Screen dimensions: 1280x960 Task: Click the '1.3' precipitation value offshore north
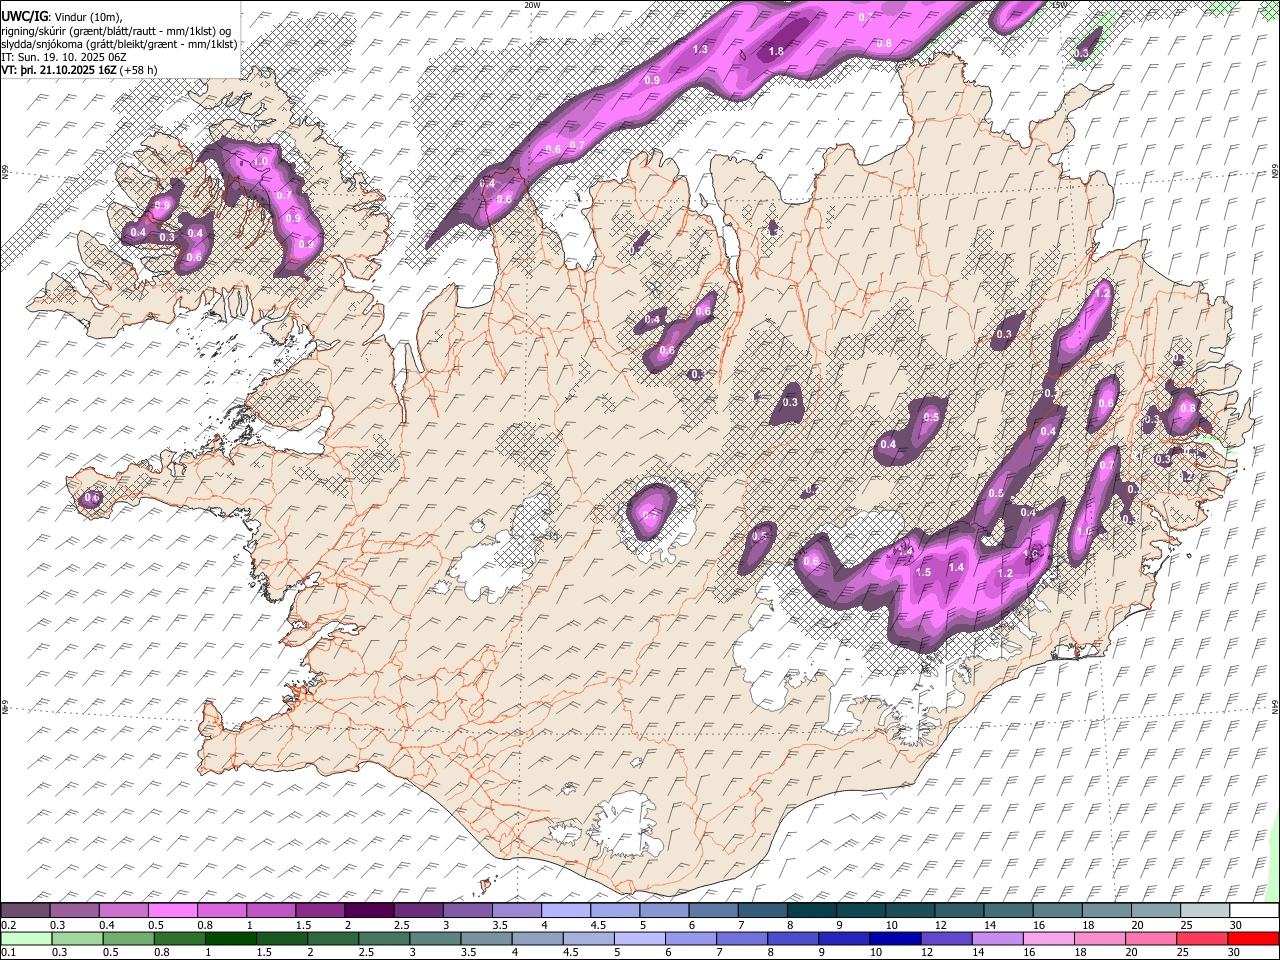click(701, 49)
